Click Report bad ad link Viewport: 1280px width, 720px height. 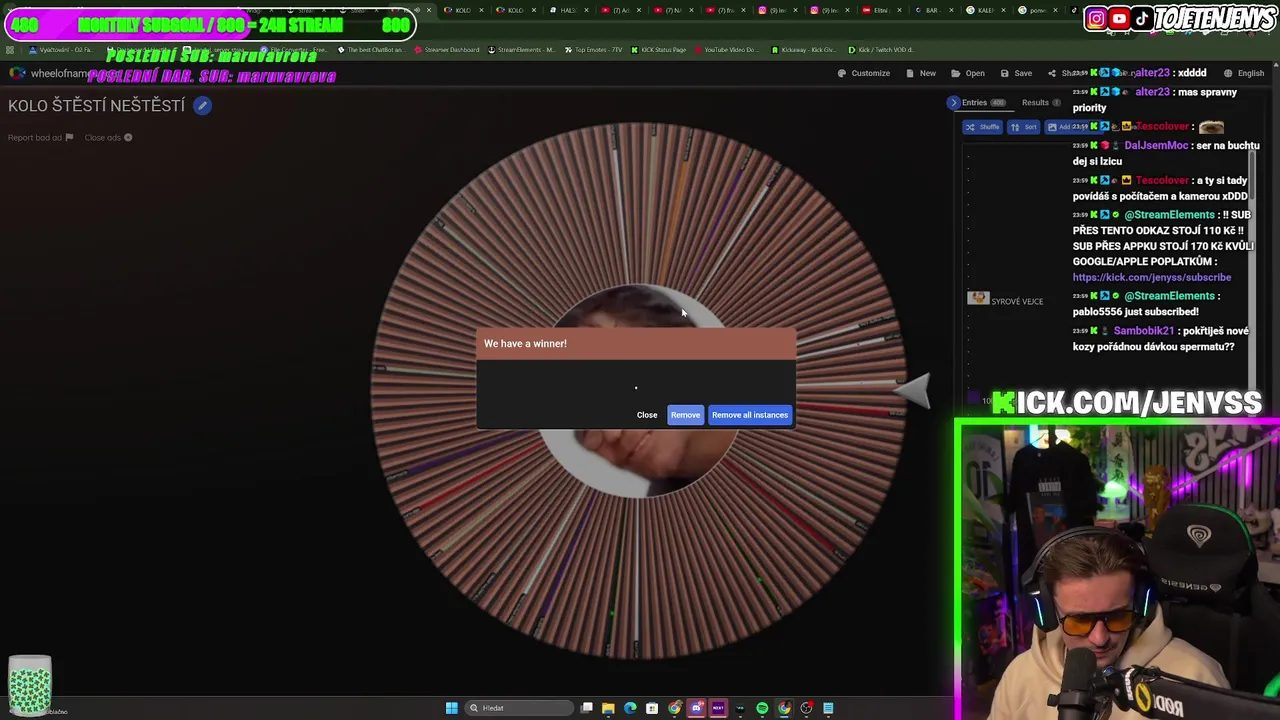pos(40,137)
